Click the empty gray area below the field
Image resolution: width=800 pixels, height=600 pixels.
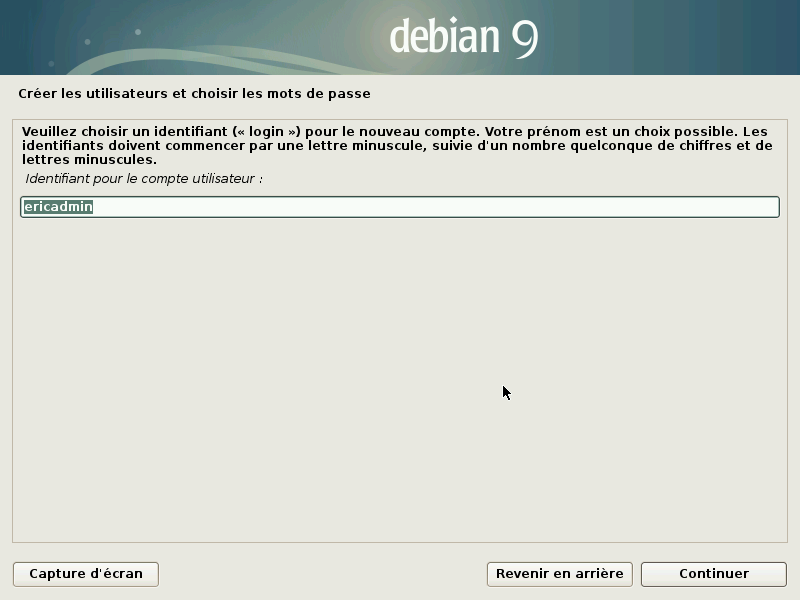pyautogui.click(x=400, y=380)
